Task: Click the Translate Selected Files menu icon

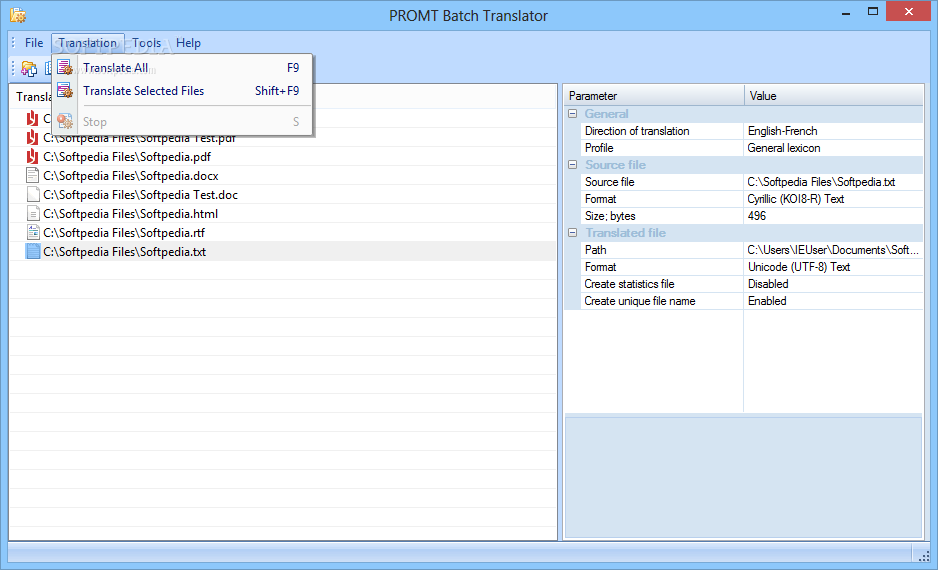Action: (x=65, y=91)
